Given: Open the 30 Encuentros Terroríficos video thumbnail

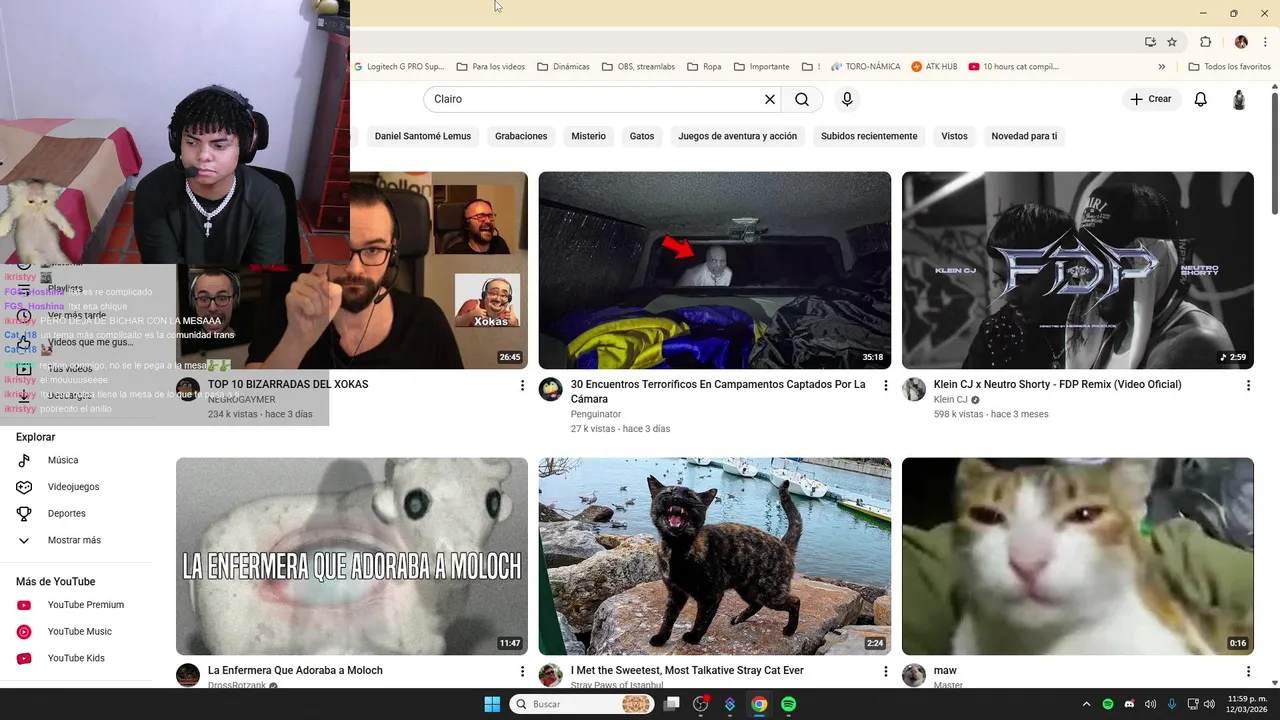Looking at the screenshot, I should point(715,270).
